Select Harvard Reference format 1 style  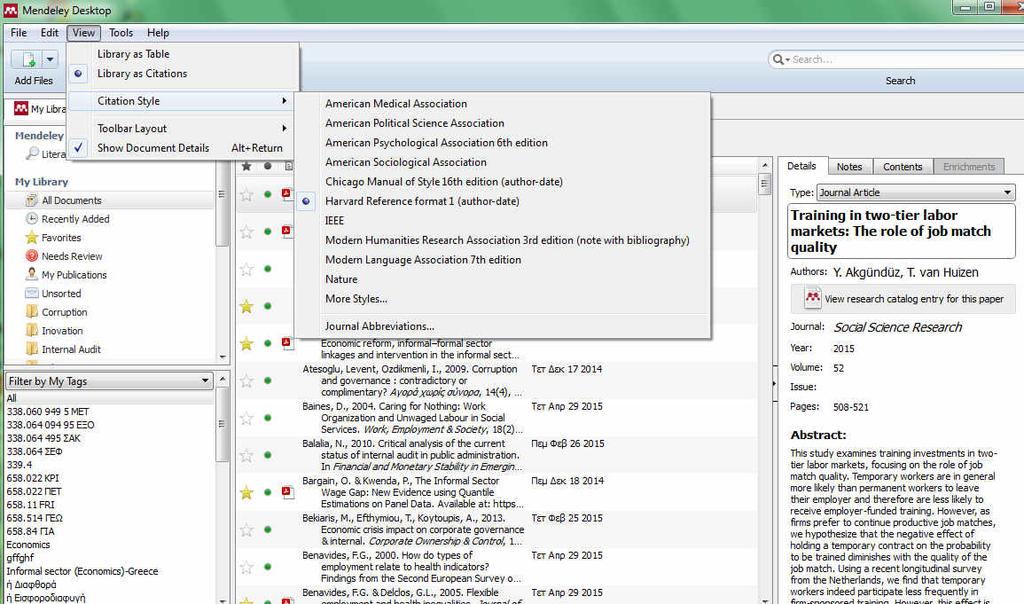(x=422, y=201)
